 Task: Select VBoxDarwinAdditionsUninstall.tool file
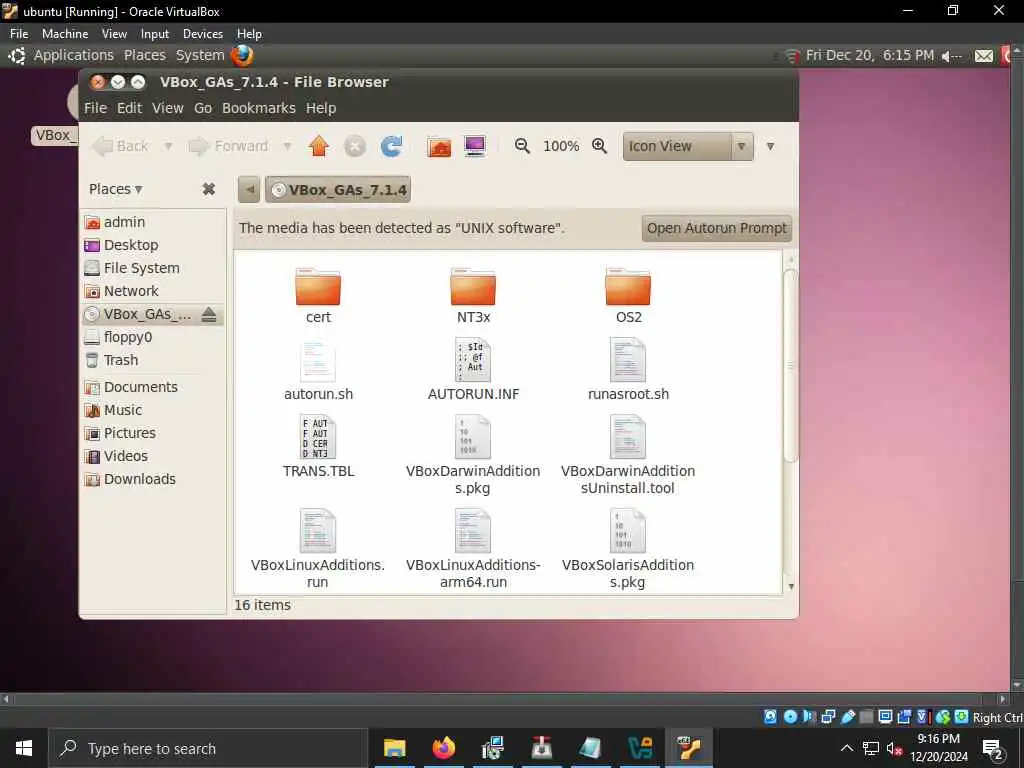coord(628,455)
